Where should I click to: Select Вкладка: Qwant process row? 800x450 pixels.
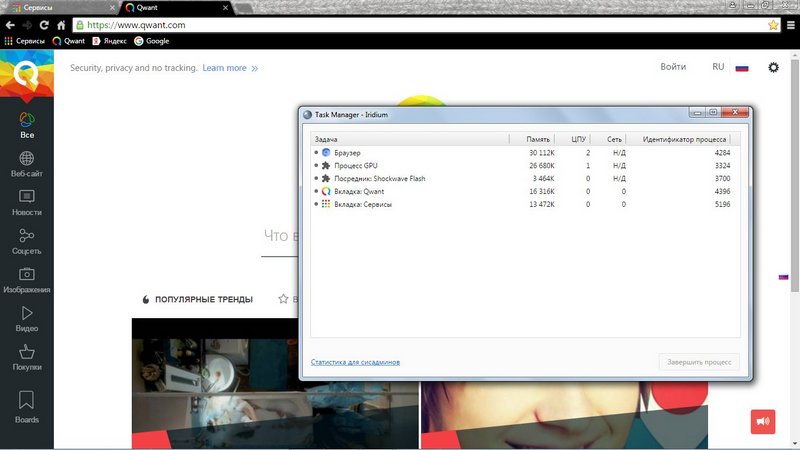pyautogui.click(x=526, y=191)
